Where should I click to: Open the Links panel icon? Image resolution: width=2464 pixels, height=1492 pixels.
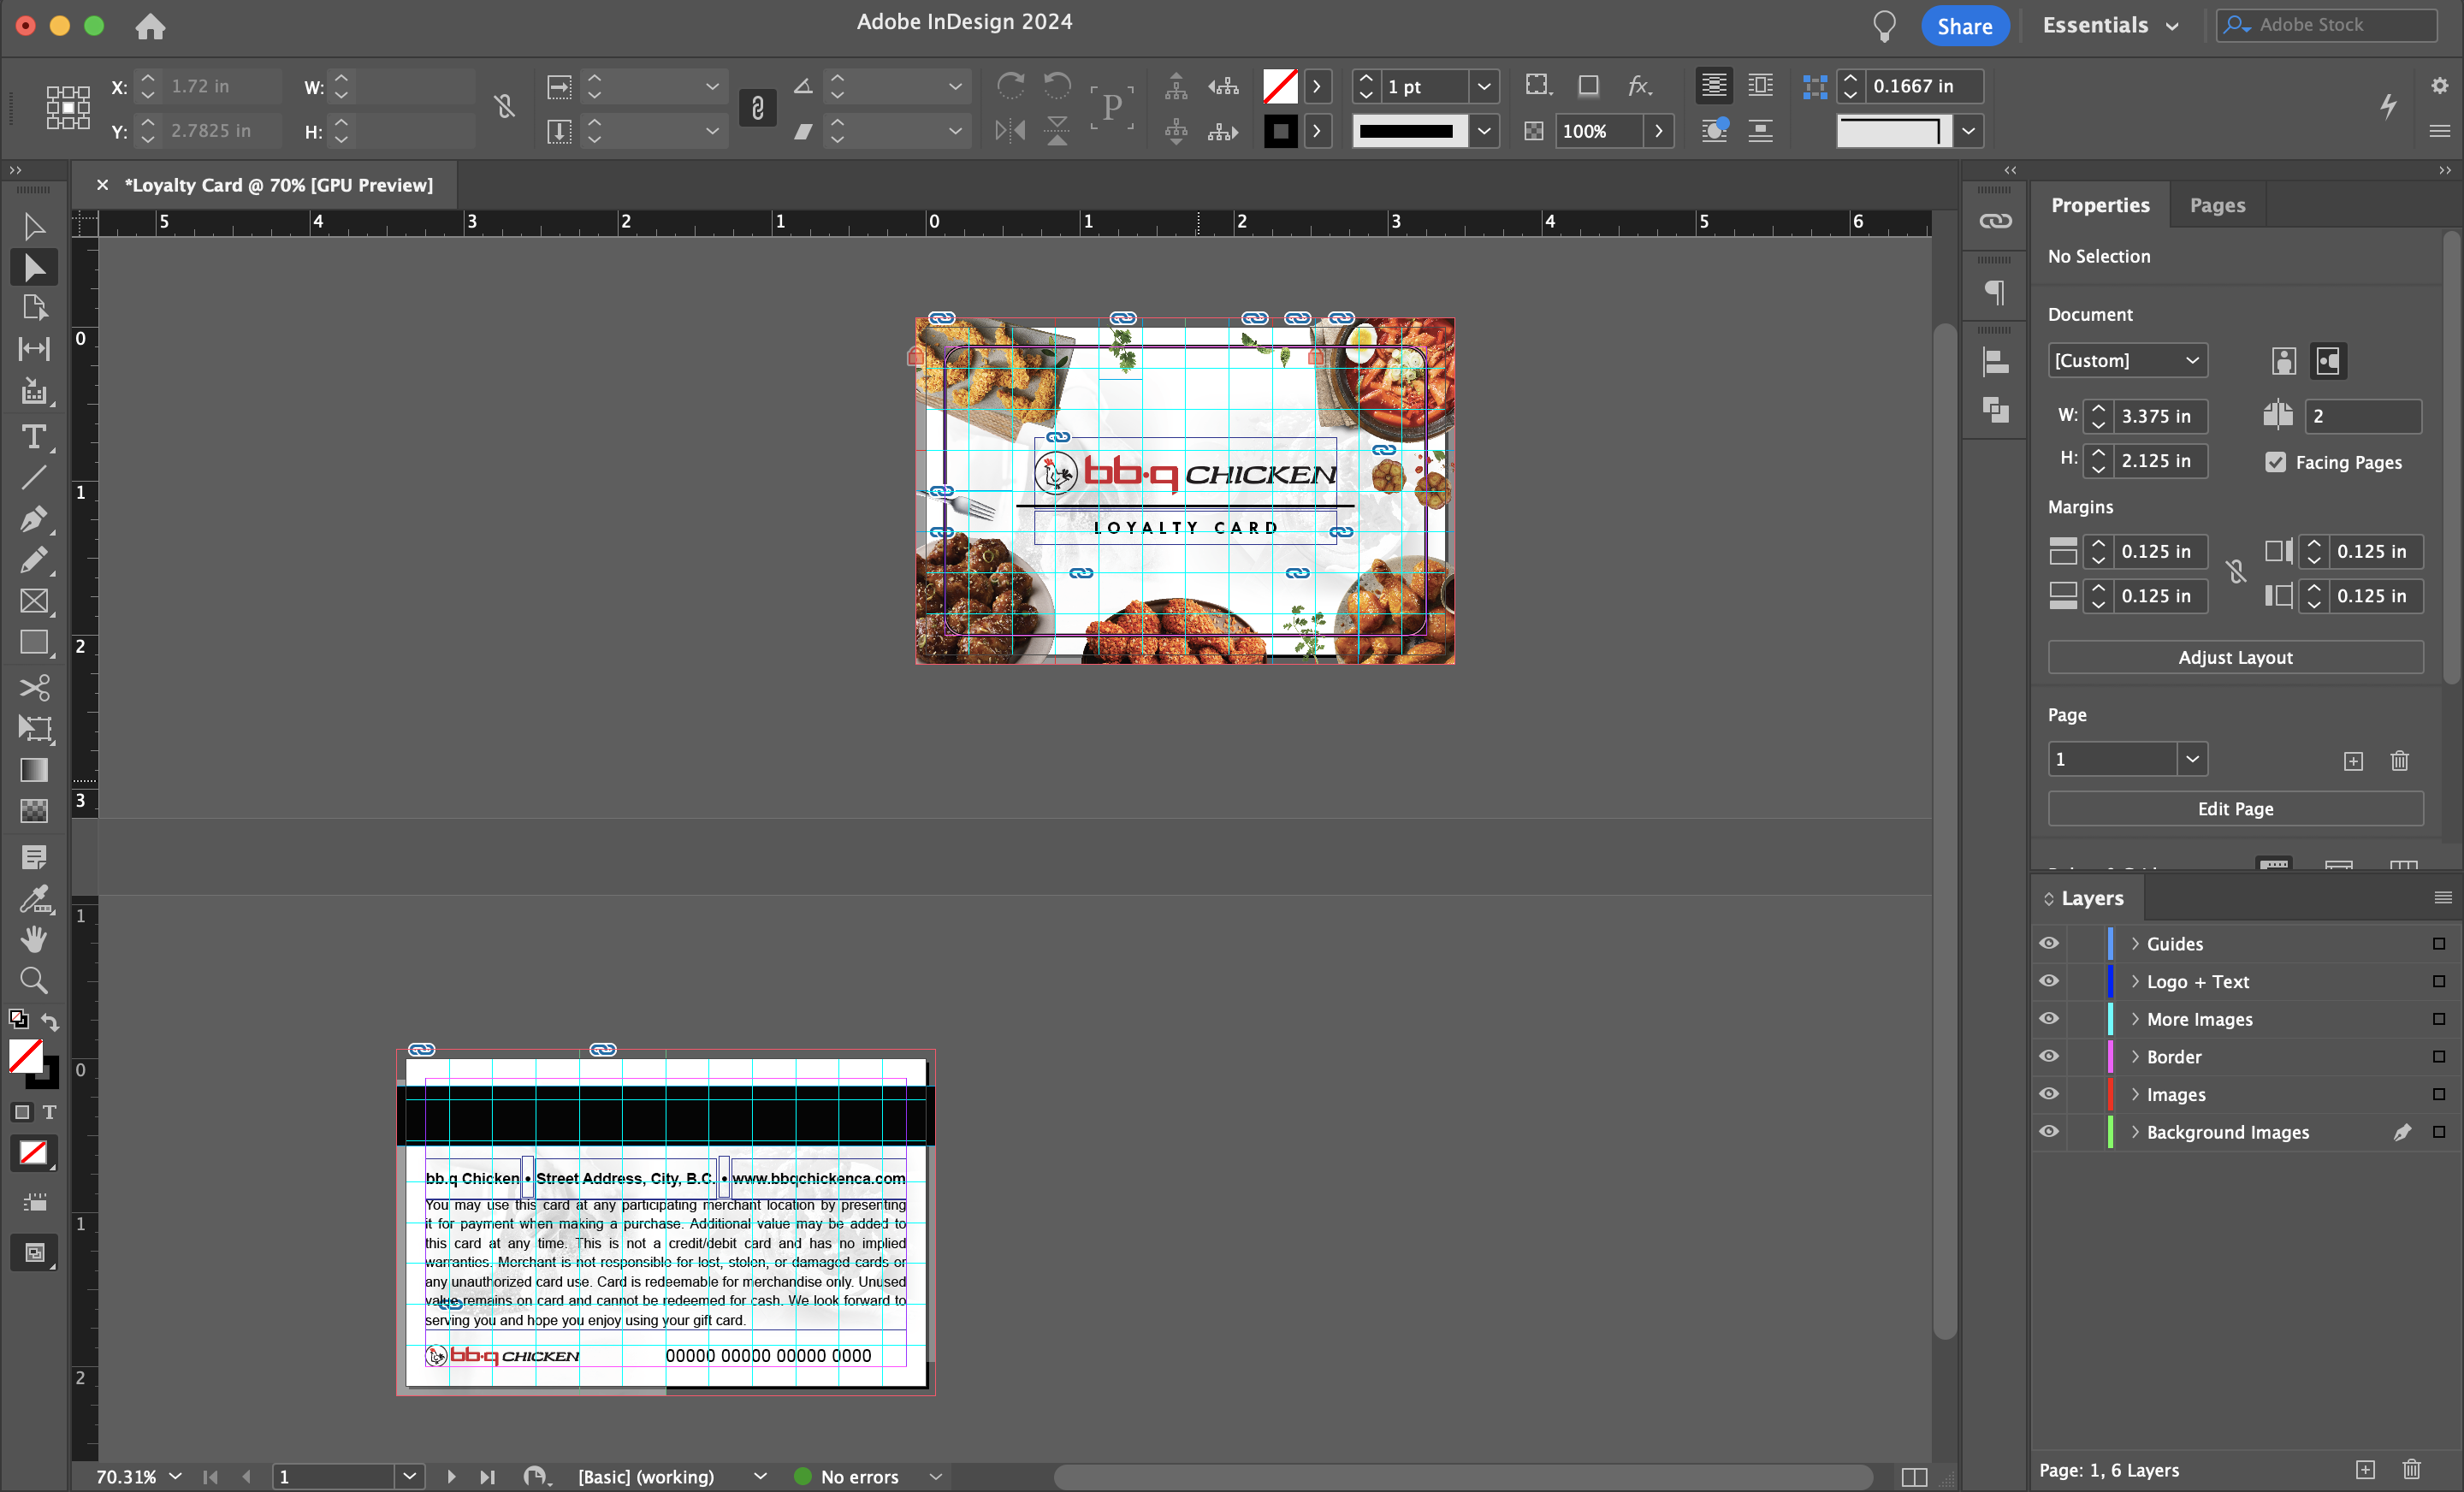pos(1995,221)
